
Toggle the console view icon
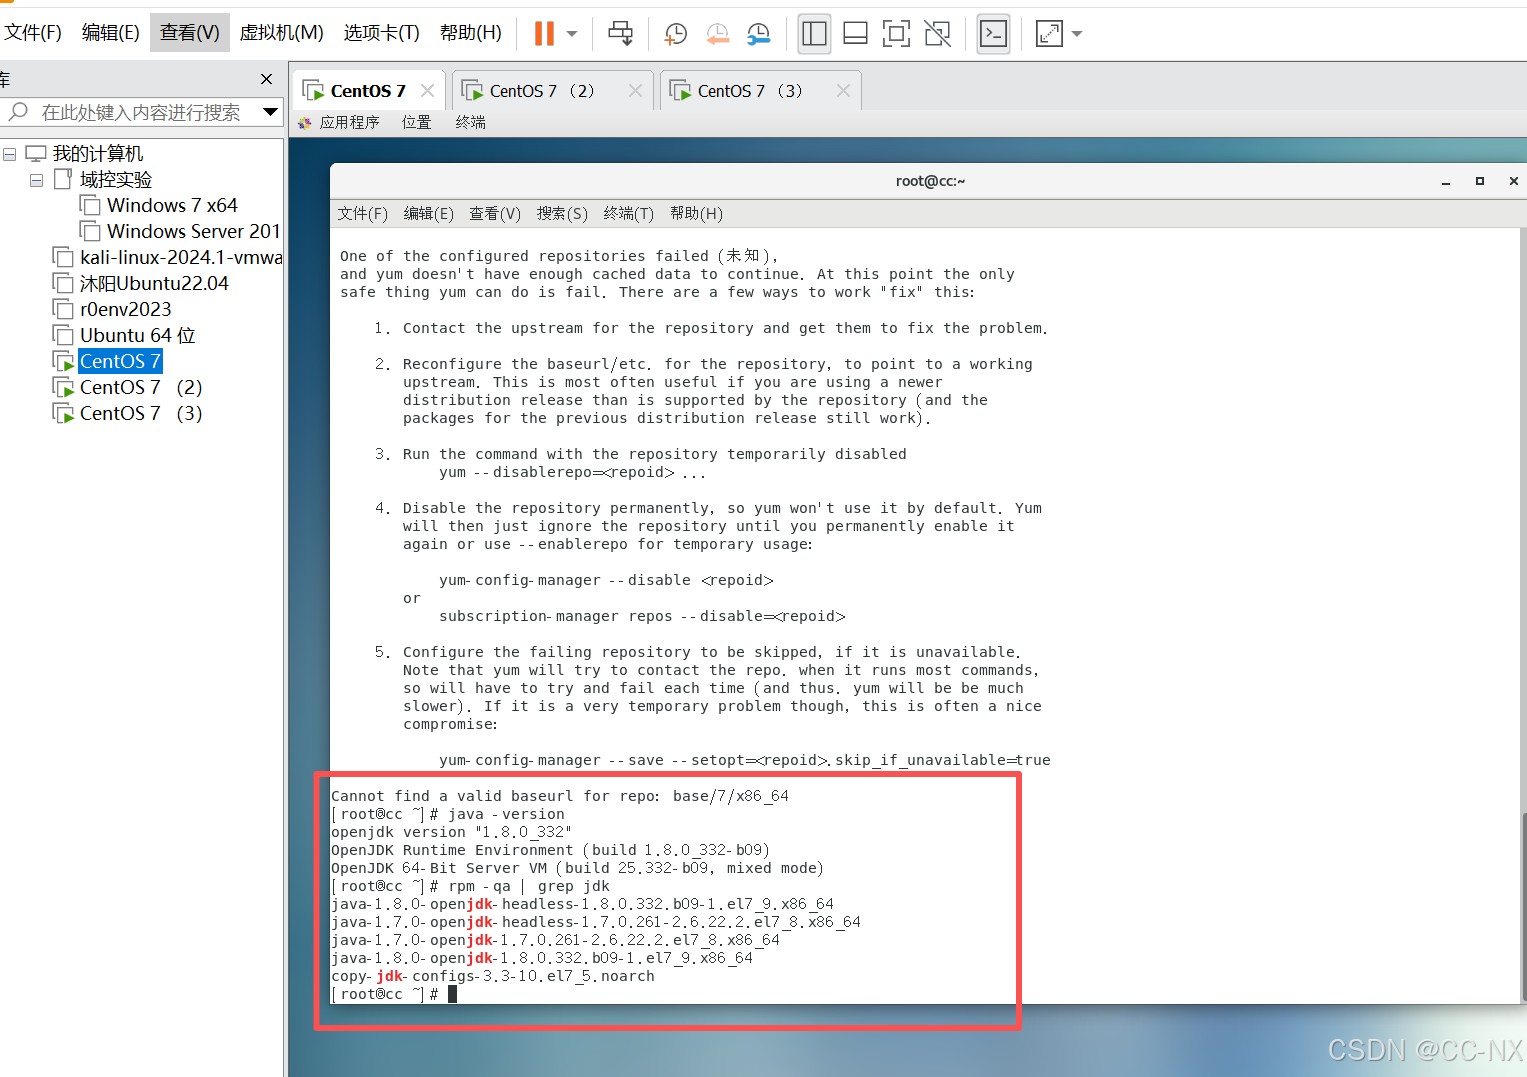[x=993, y=33]
